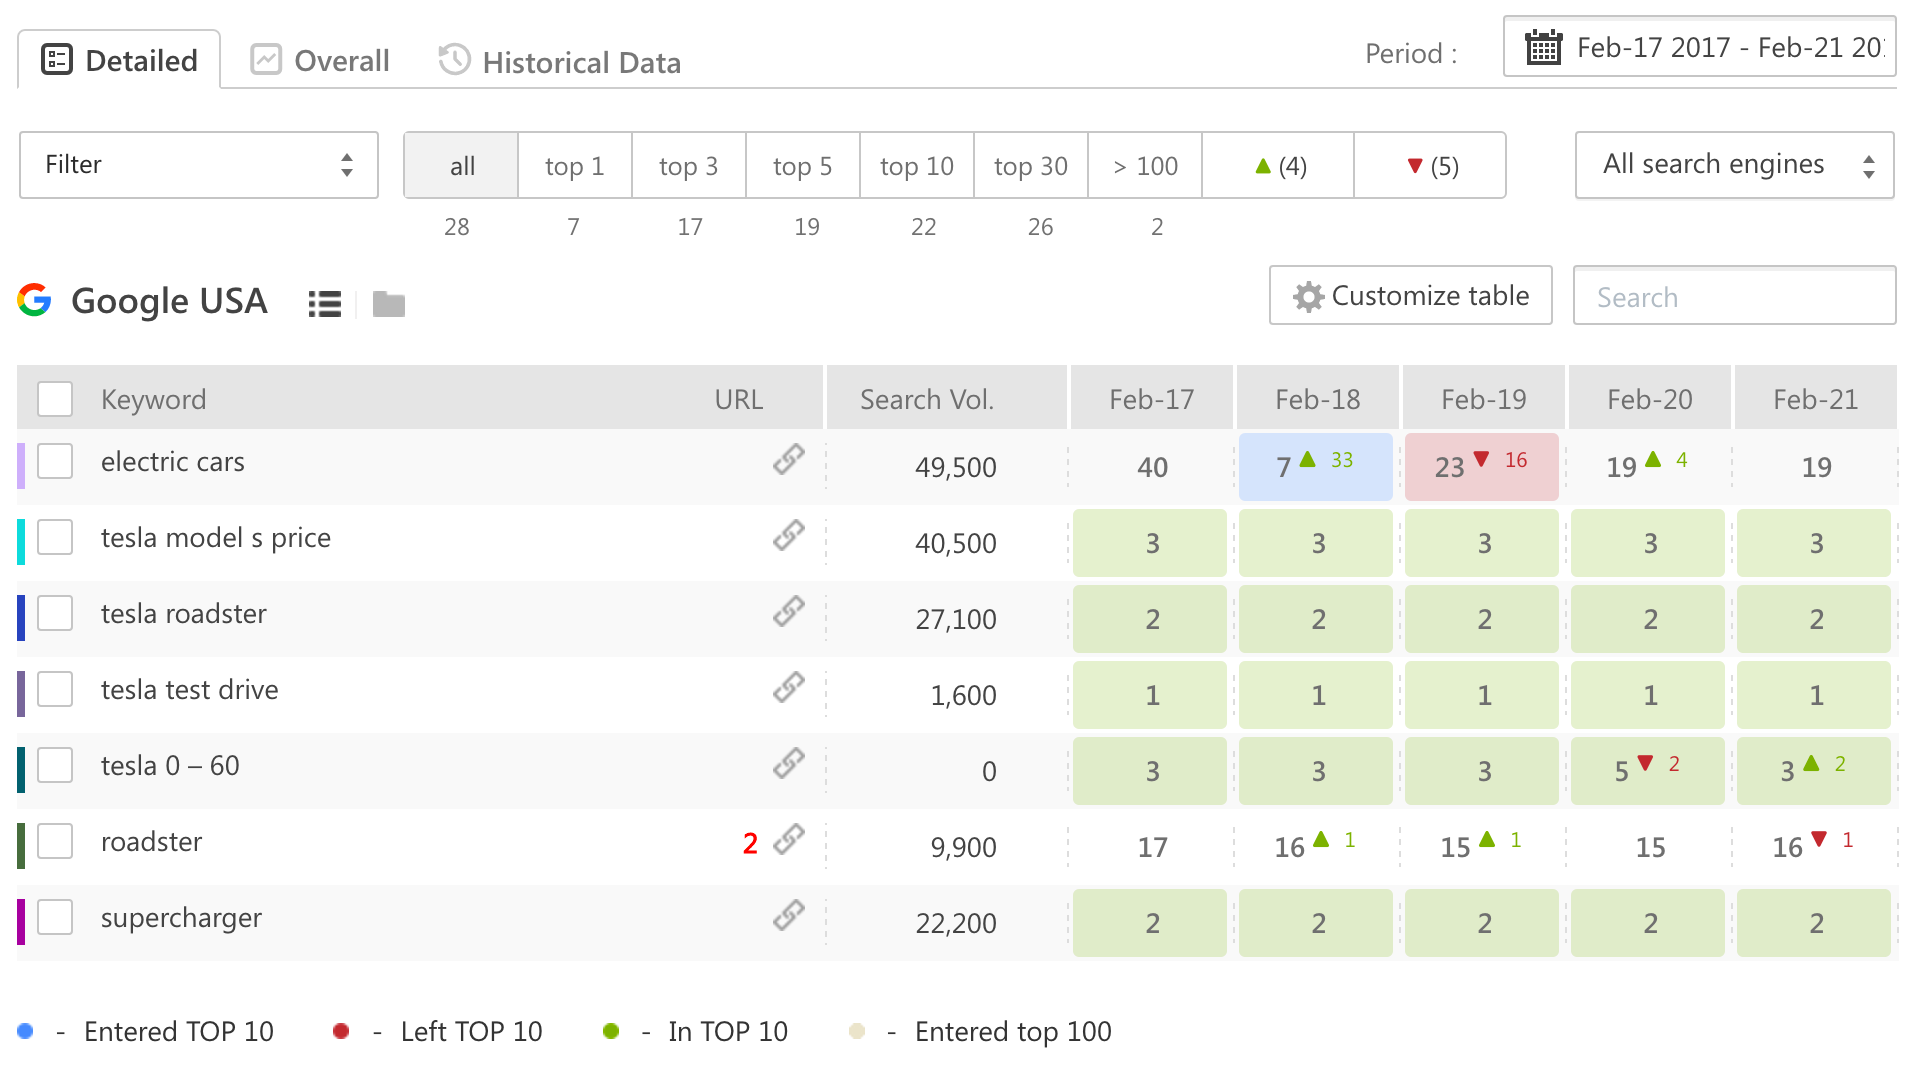Click the URL link icon for supercharger
The width and height of the screenshot is (1918, 1082).
tap(789, 915)
